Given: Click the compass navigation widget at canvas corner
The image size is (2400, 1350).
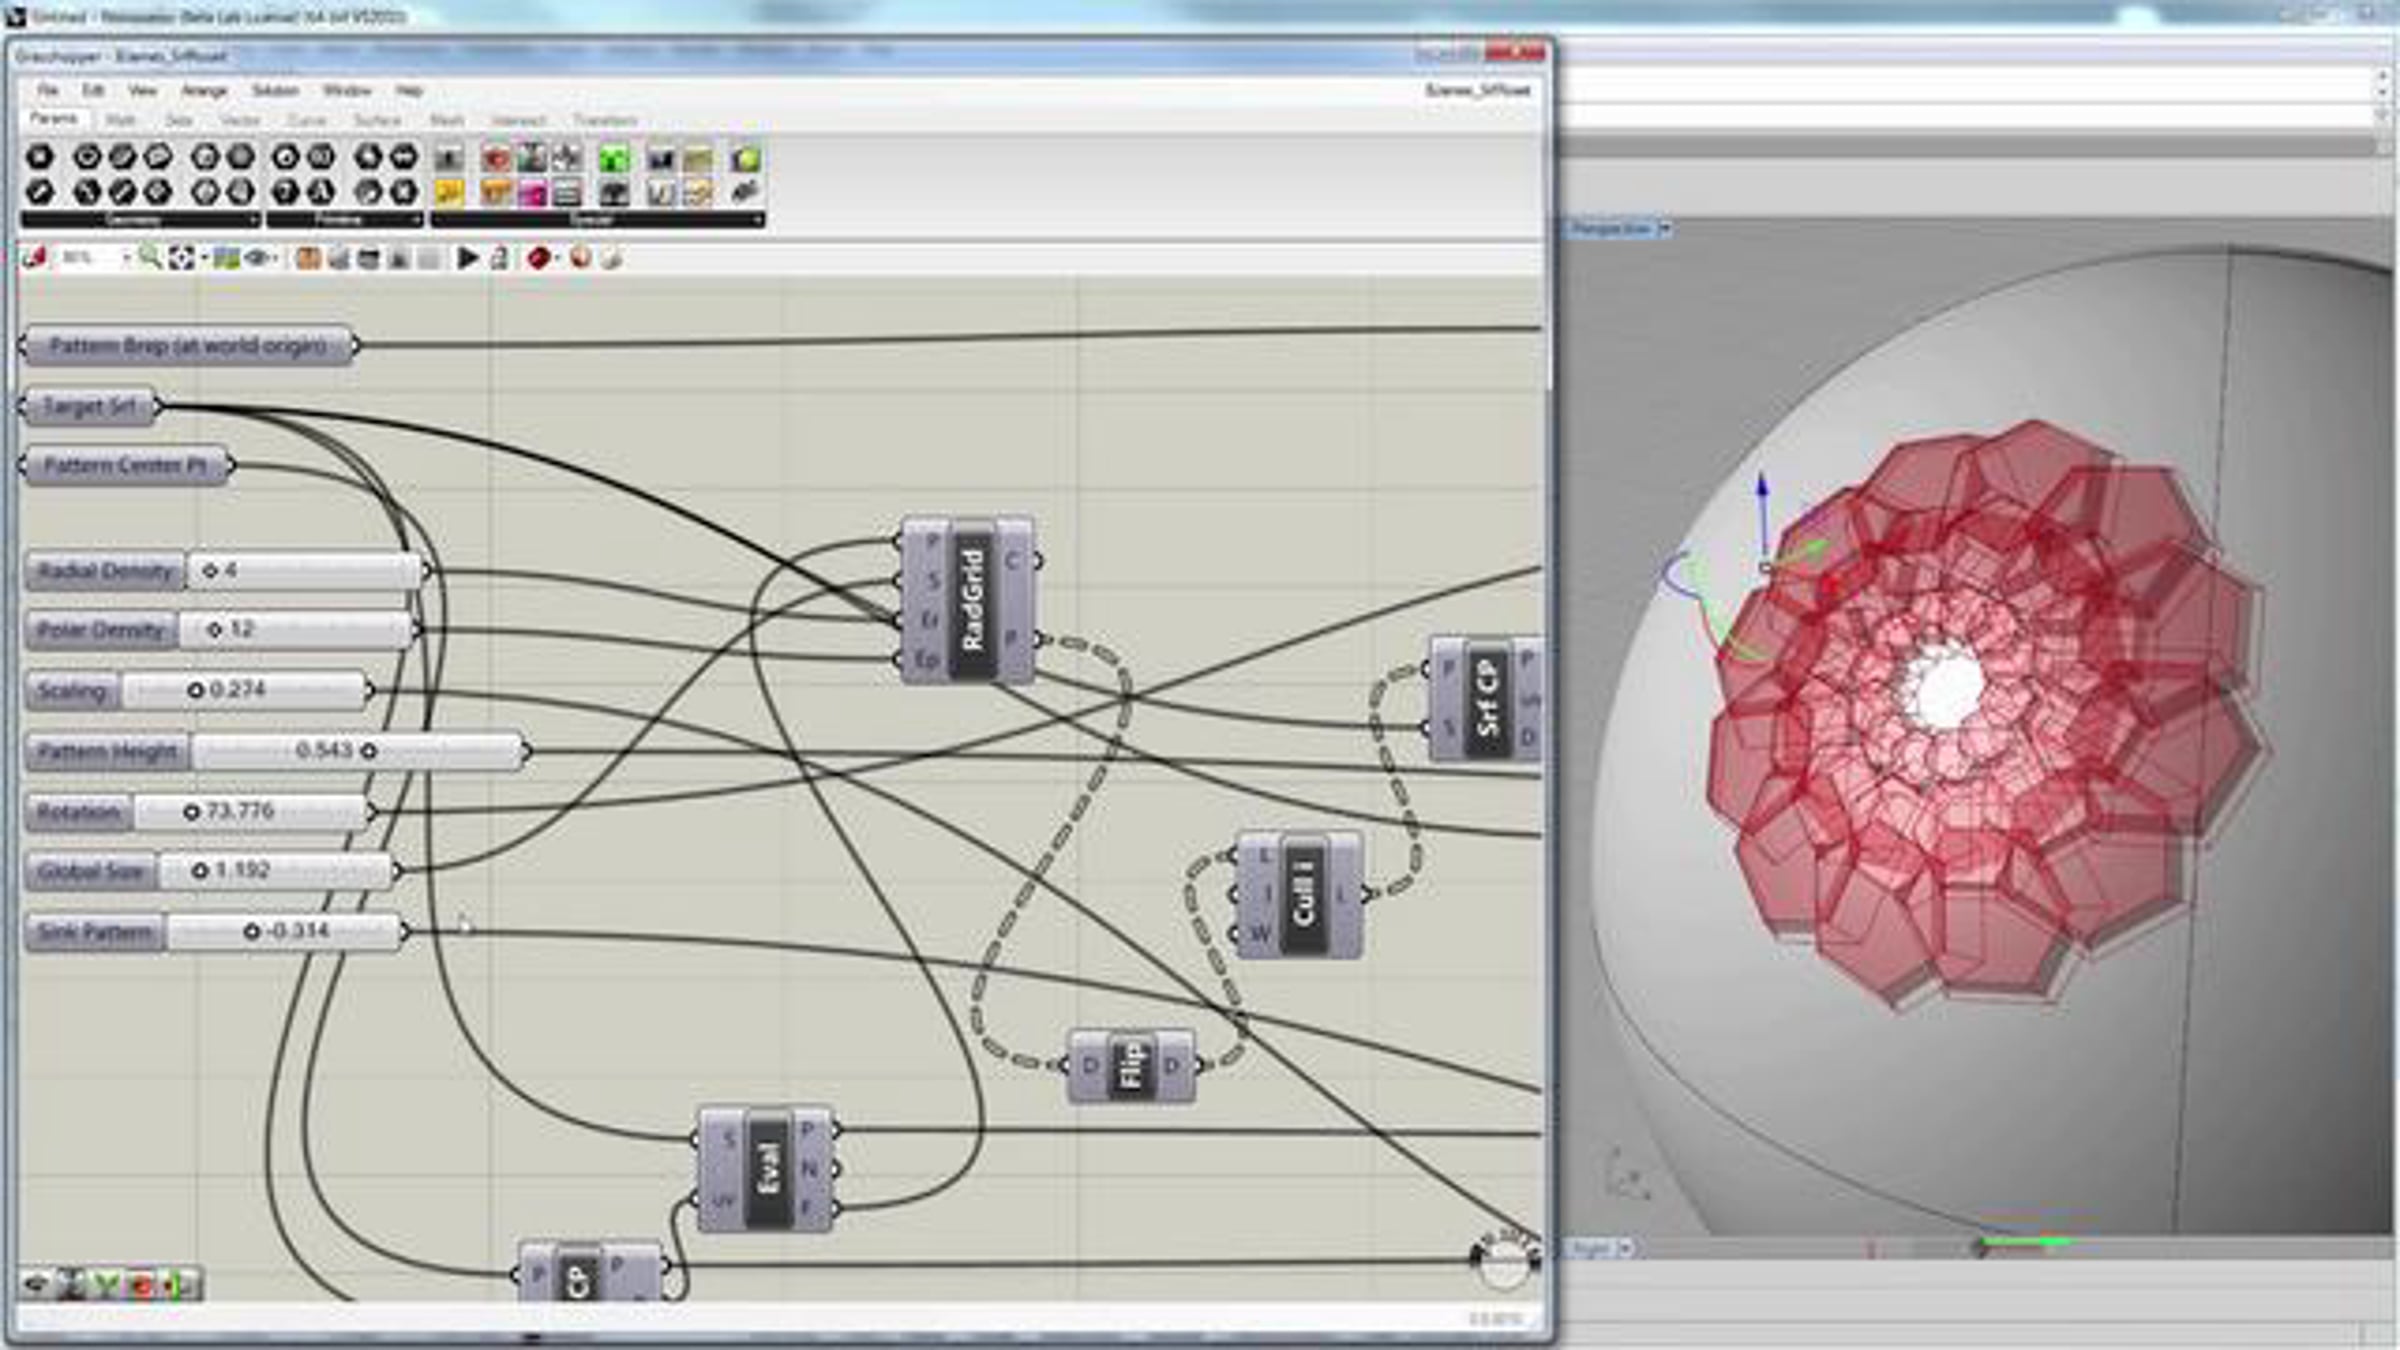Looking at the screenshot, I should (x=1503, y=1260).
